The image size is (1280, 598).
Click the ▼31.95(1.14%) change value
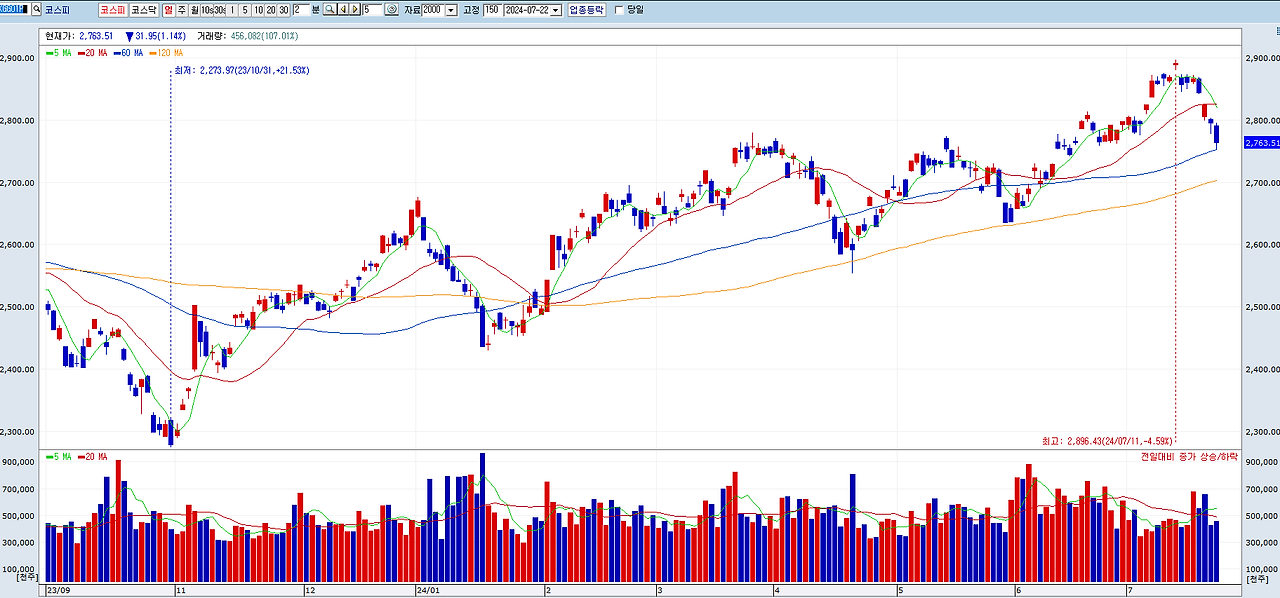(156, 36)
